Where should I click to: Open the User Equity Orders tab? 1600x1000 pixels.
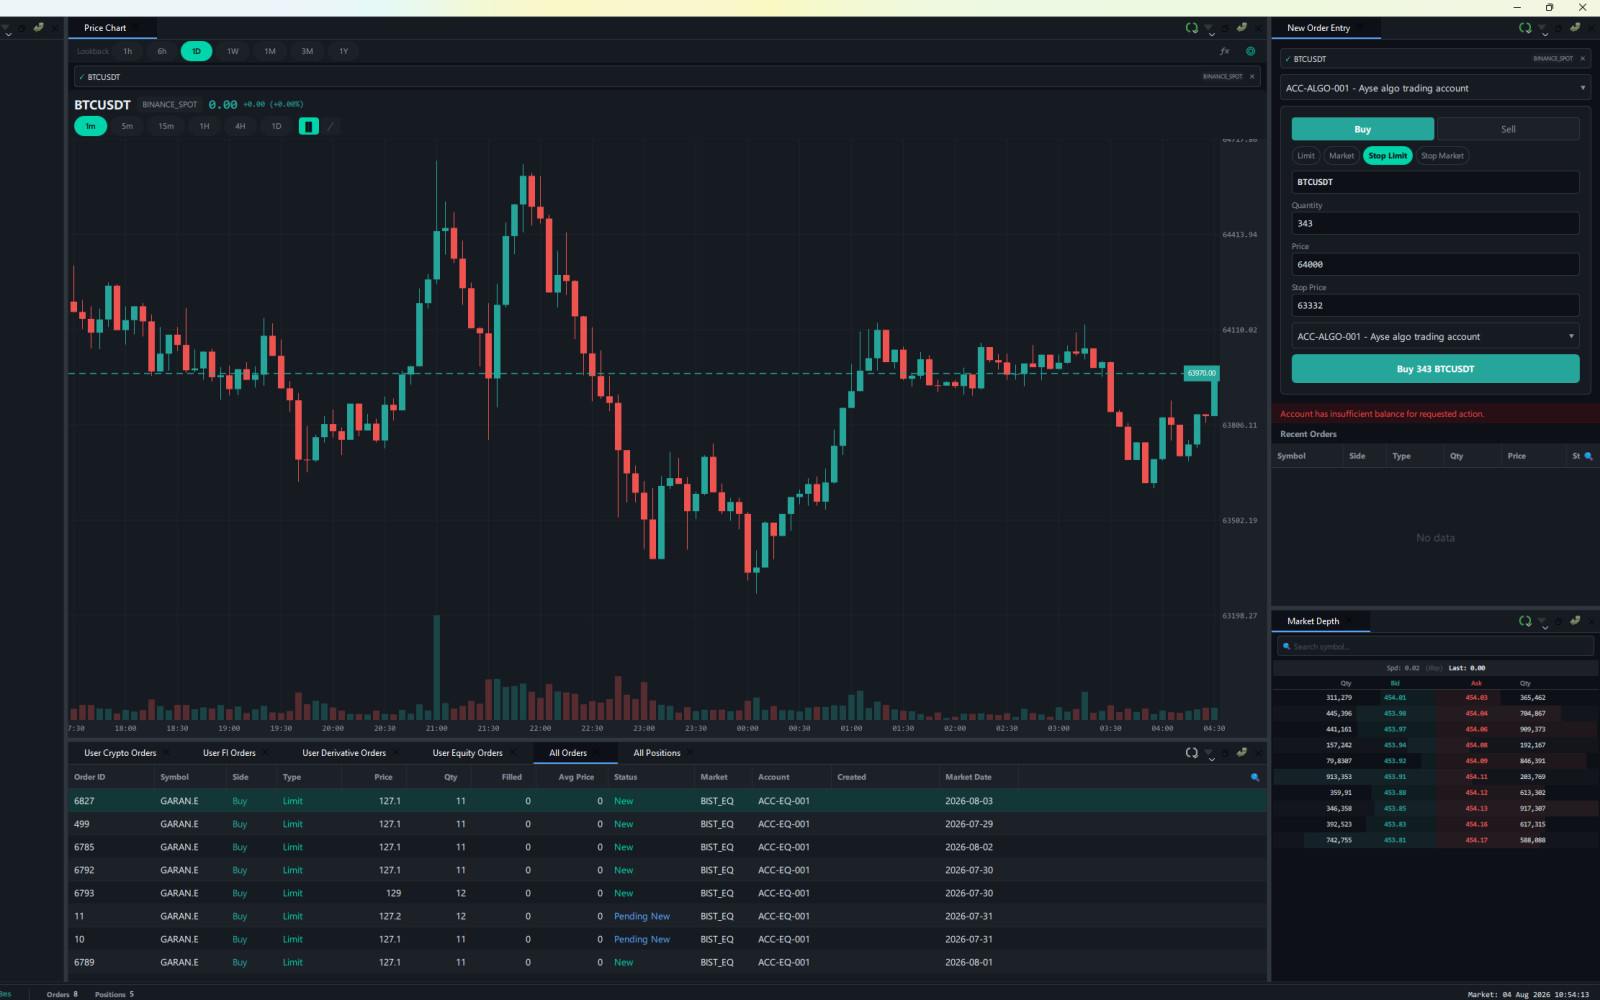click(x=467, y=753)
